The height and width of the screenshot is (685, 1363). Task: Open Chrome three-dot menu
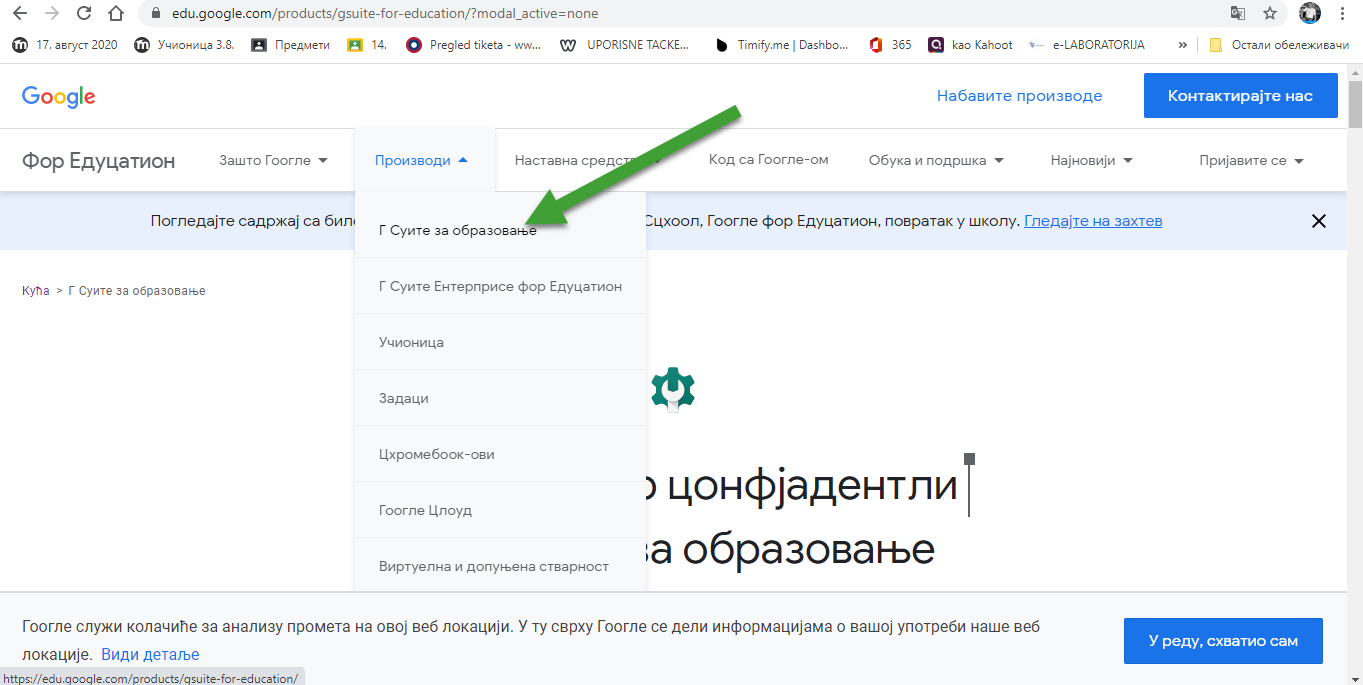click(x=1343, y=14)
